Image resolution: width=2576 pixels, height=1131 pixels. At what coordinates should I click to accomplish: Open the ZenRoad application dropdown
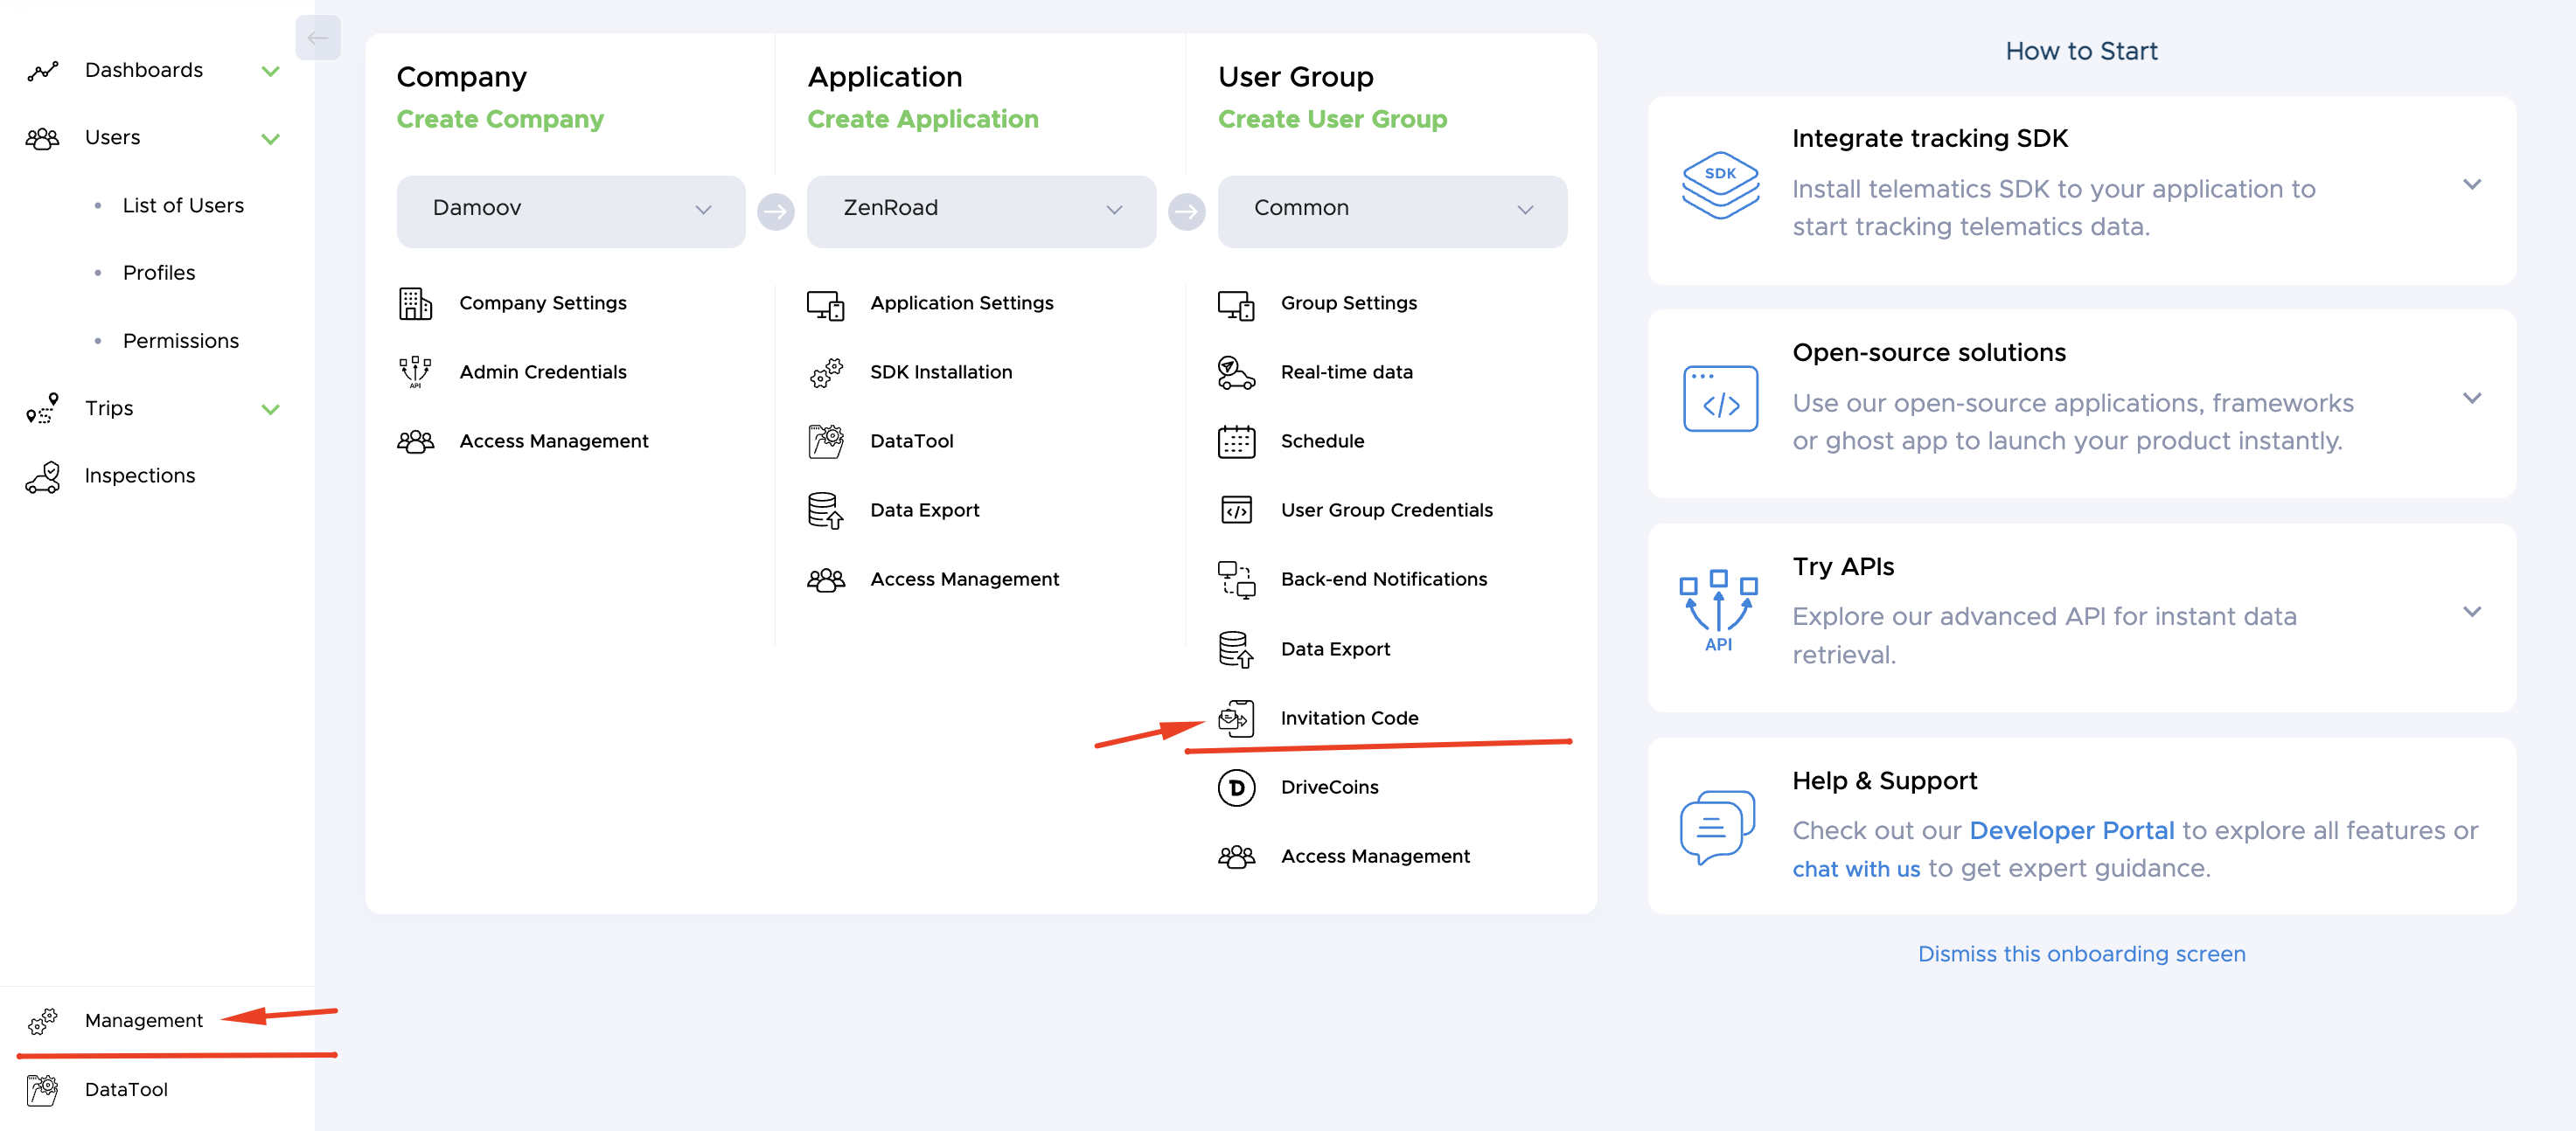click(x=981, y=209)
